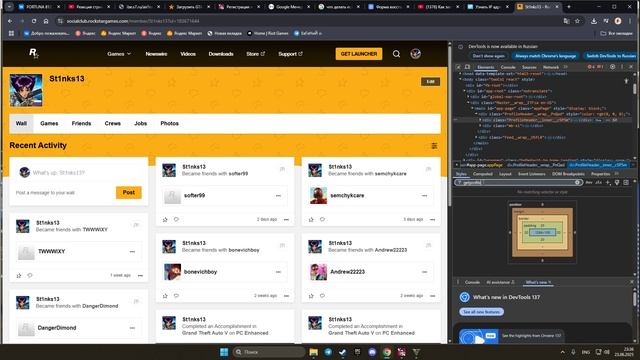This screenshot has height=360, width=640.
Task: Click Always match Chrome's language
Action: pos(546,56)
